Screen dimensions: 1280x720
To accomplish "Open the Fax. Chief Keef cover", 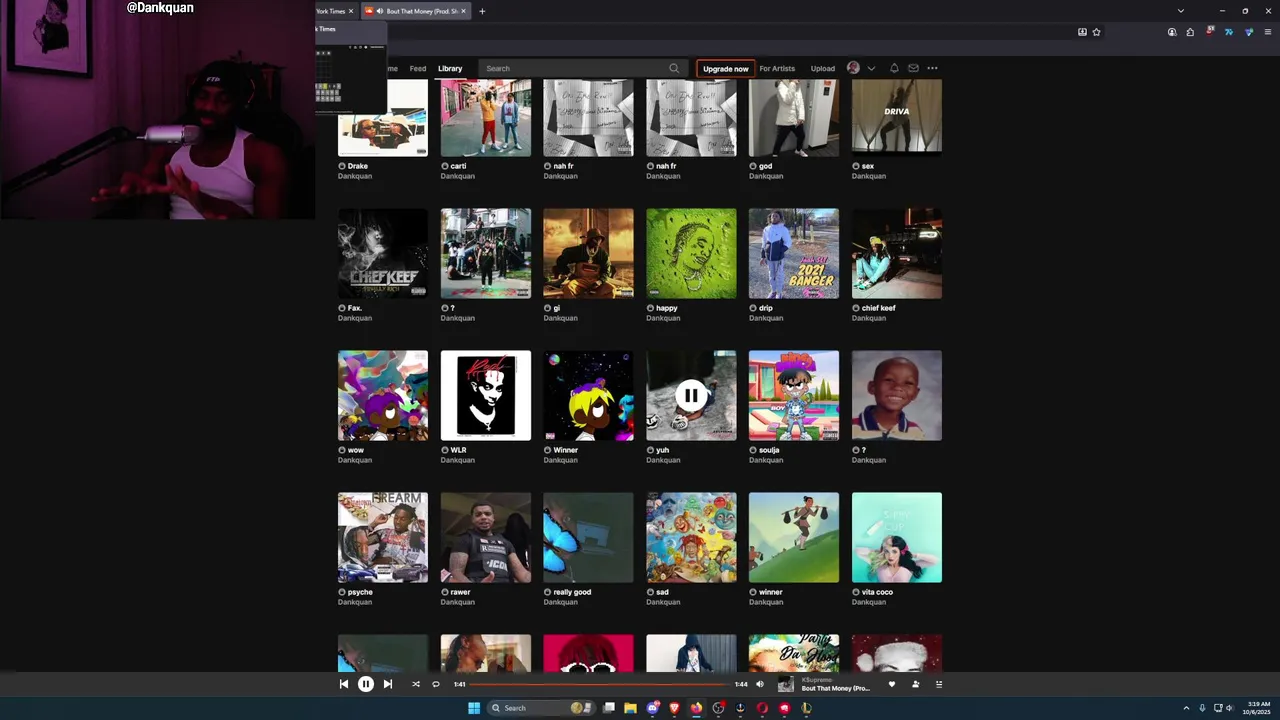I will point(383,253).
